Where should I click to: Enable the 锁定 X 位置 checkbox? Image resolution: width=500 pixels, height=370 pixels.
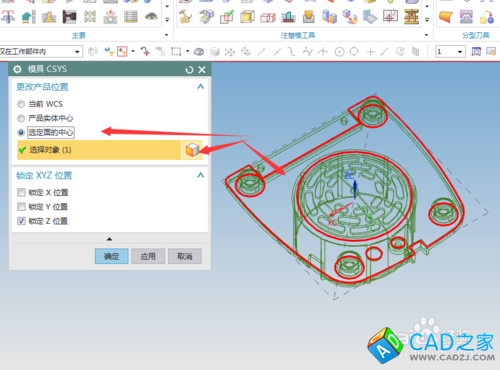pyautogui.click(x=21, y=193)
